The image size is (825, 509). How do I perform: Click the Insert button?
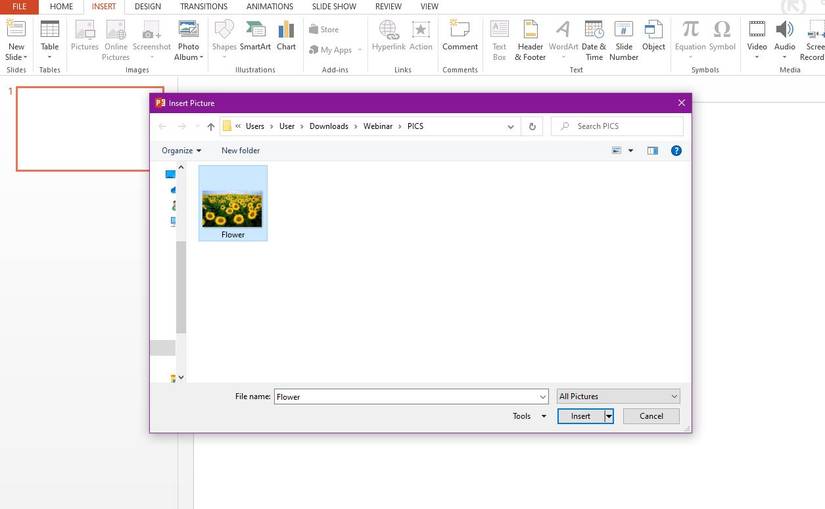581,416
